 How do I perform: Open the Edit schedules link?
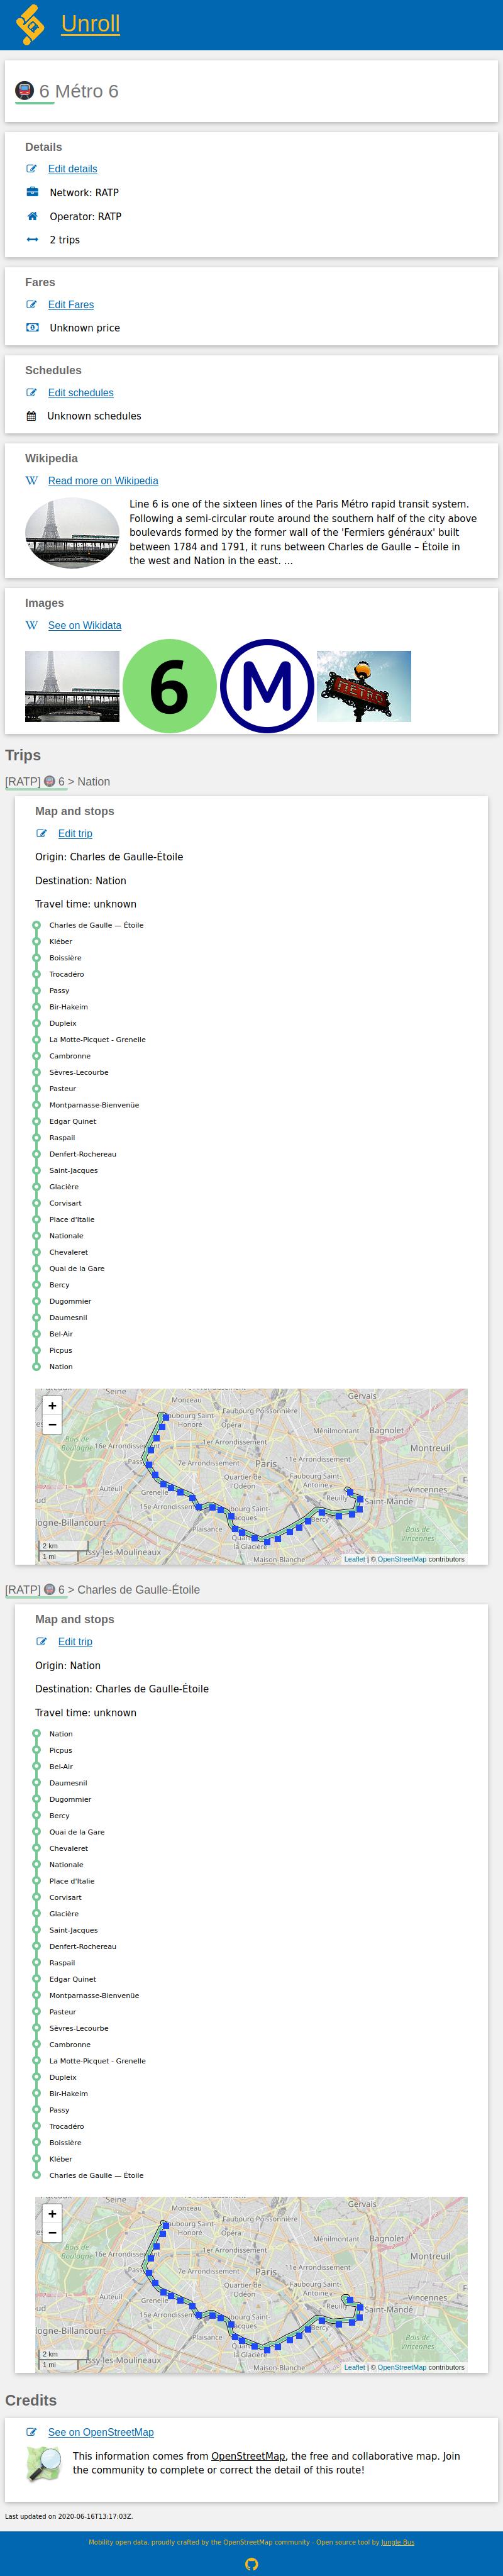pos(81,393)
